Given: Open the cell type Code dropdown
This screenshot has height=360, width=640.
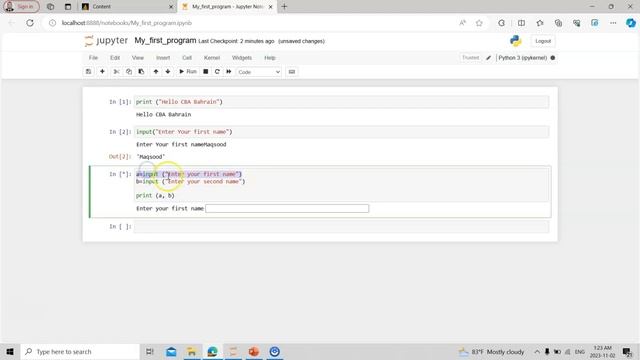Looking at the screenshot, I should (x=259, y=72).
